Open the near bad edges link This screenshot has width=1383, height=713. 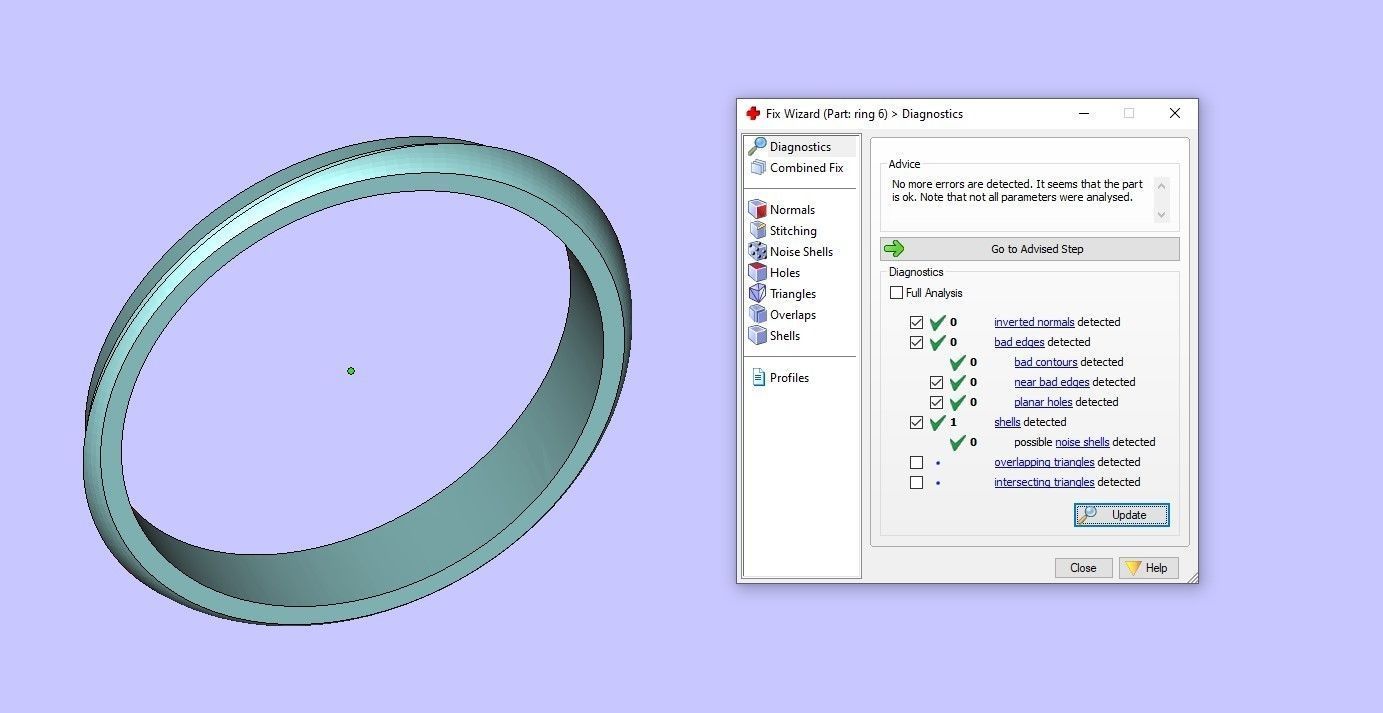tap(1052, 382)
